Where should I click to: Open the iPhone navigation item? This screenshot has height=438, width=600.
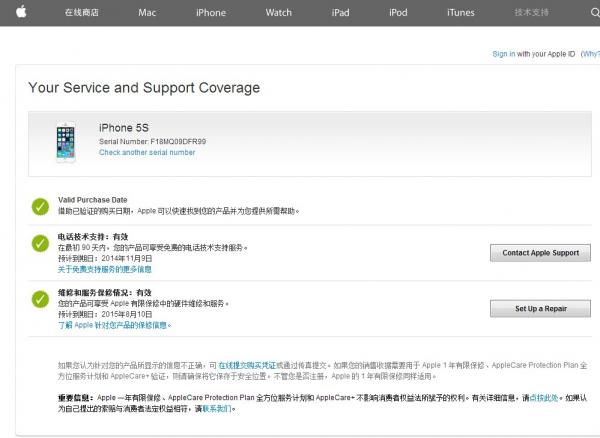211,13
